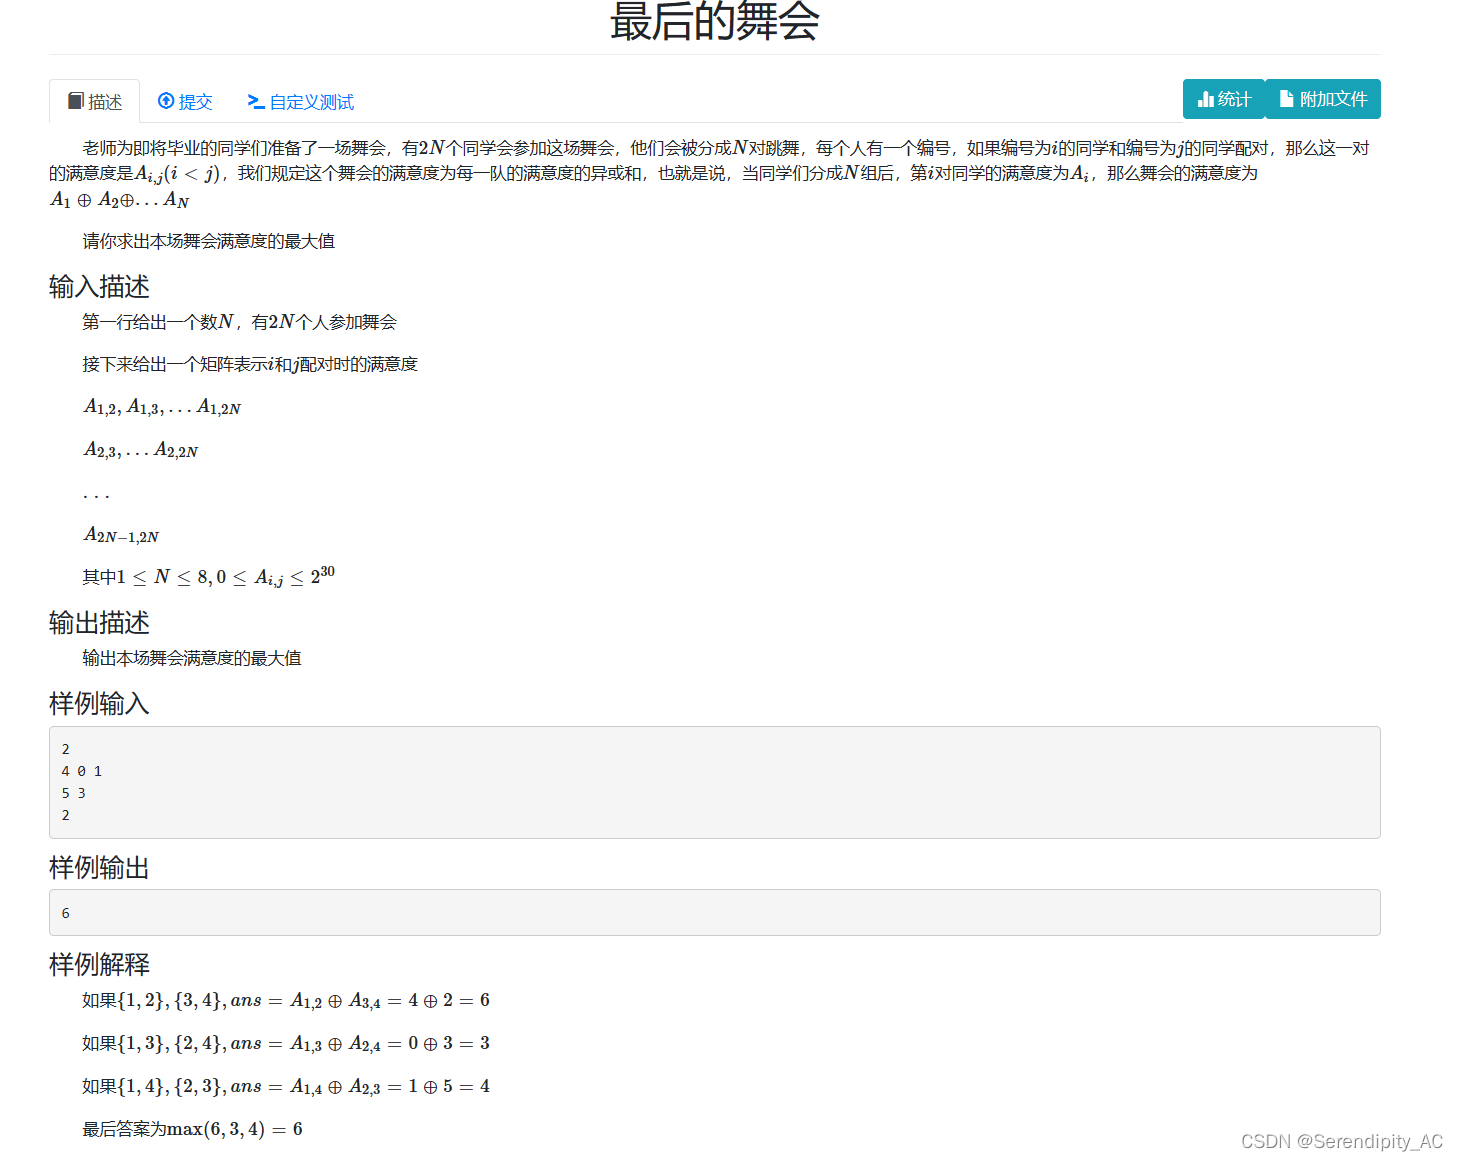Click the final answer line max(6,3,4)=6
This screenshot has height=1161, width=1458.
192,1129
